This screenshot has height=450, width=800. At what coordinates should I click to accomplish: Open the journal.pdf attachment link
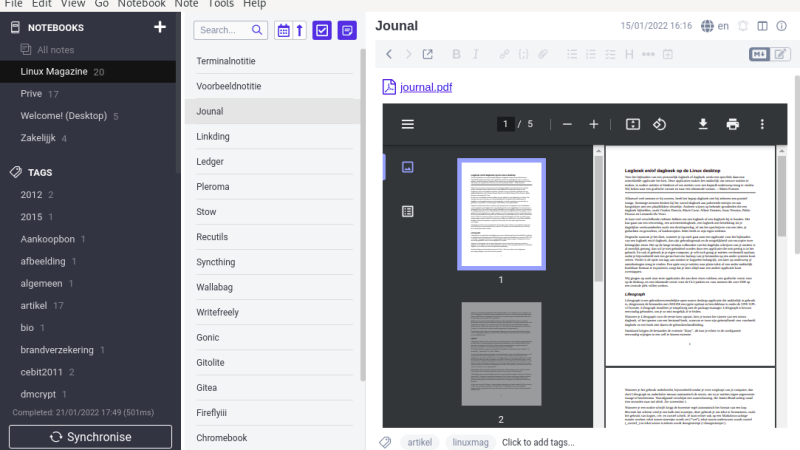tap(426, 87)
